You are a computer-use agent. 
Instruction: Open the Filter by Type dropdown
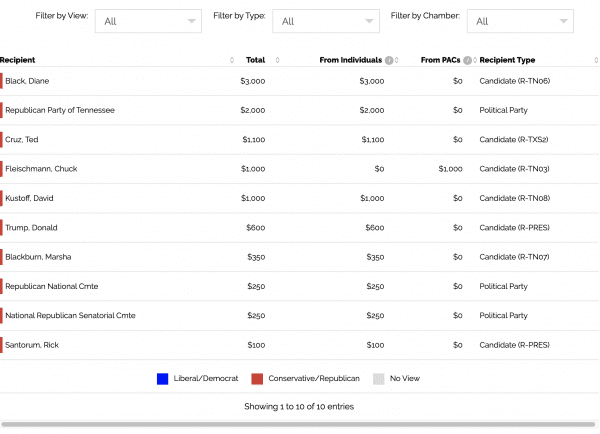[x=326, y=21]
